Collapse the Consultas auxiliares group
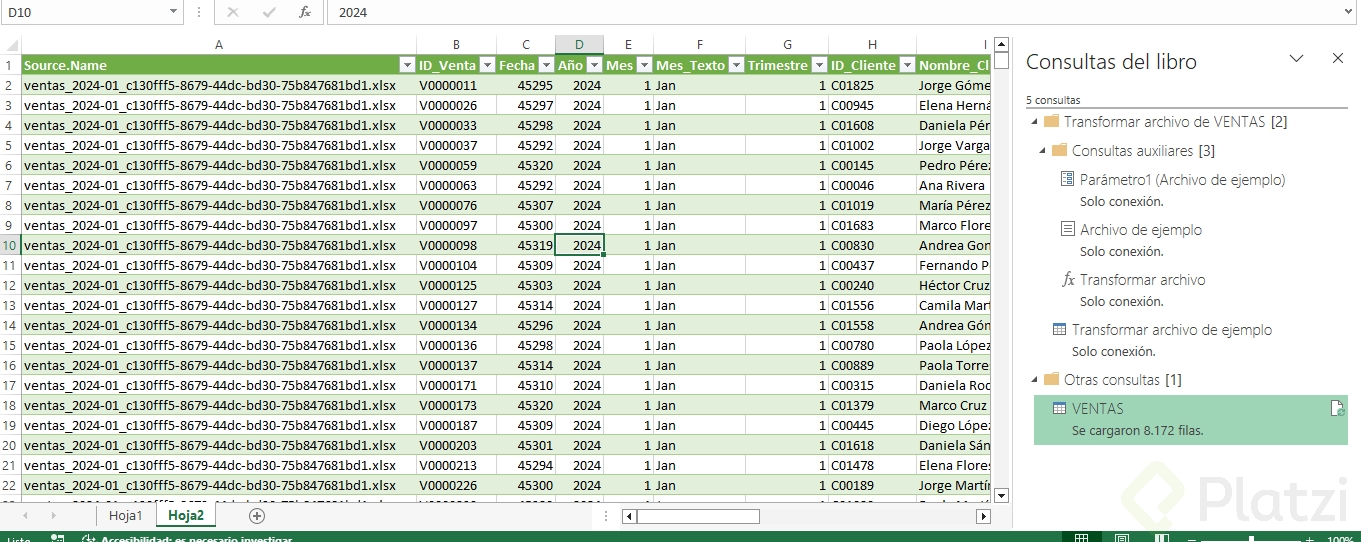The width and height of the screenshot is (1361, 542). (x=1042, y=151)
